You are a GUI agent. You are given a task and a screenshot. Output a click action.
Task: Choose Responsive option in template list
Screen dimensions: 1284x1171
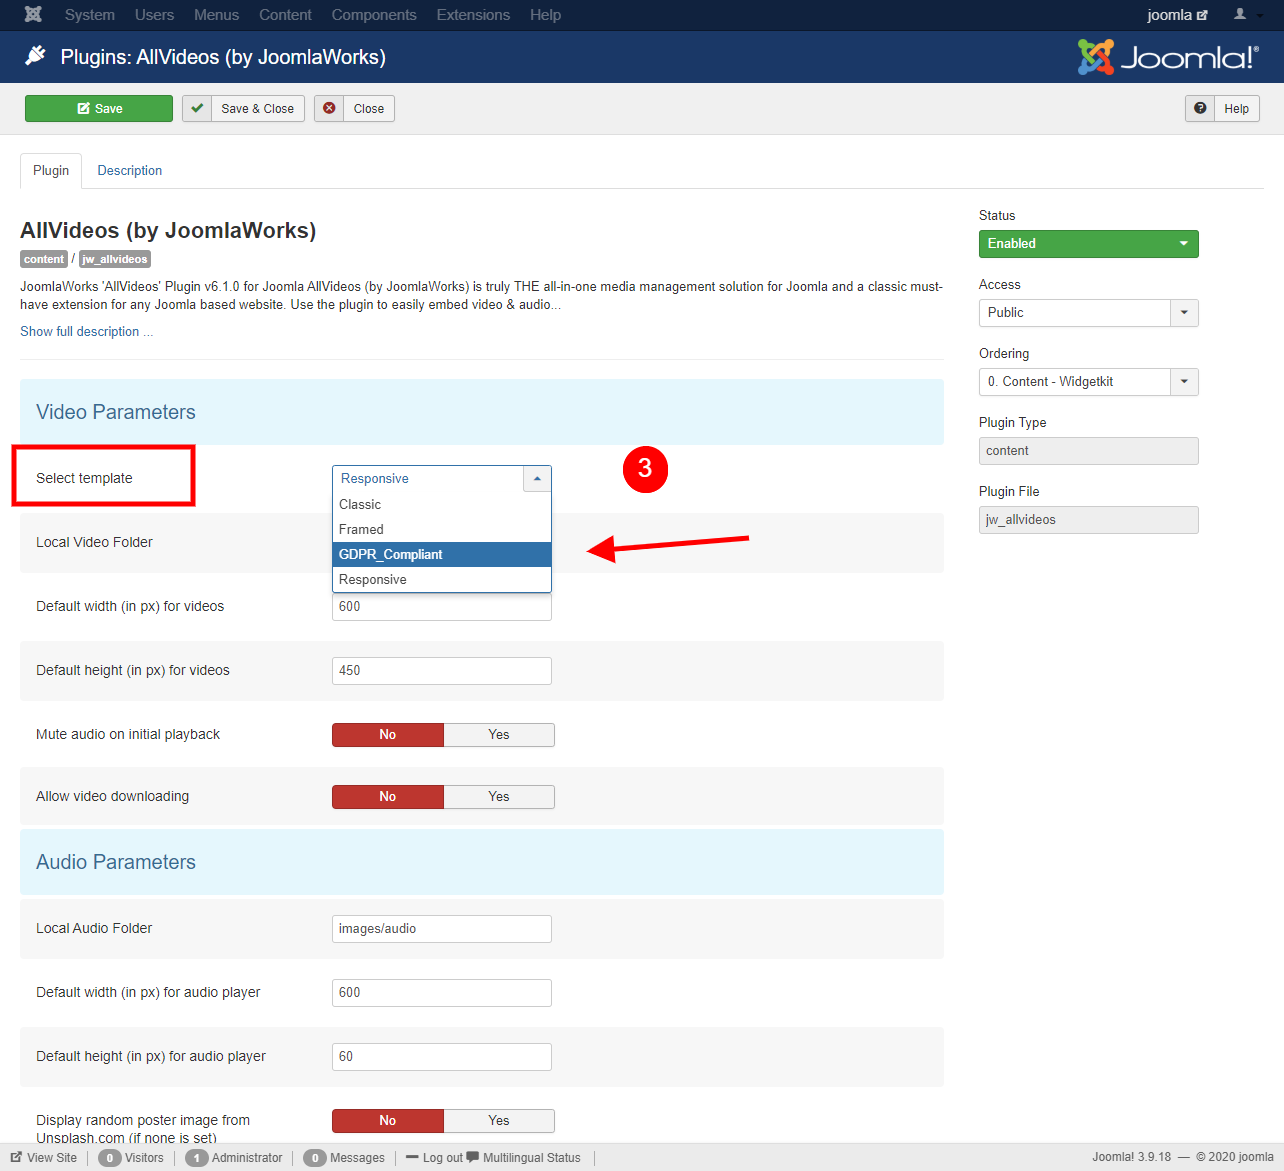click(x=442, y=580)
